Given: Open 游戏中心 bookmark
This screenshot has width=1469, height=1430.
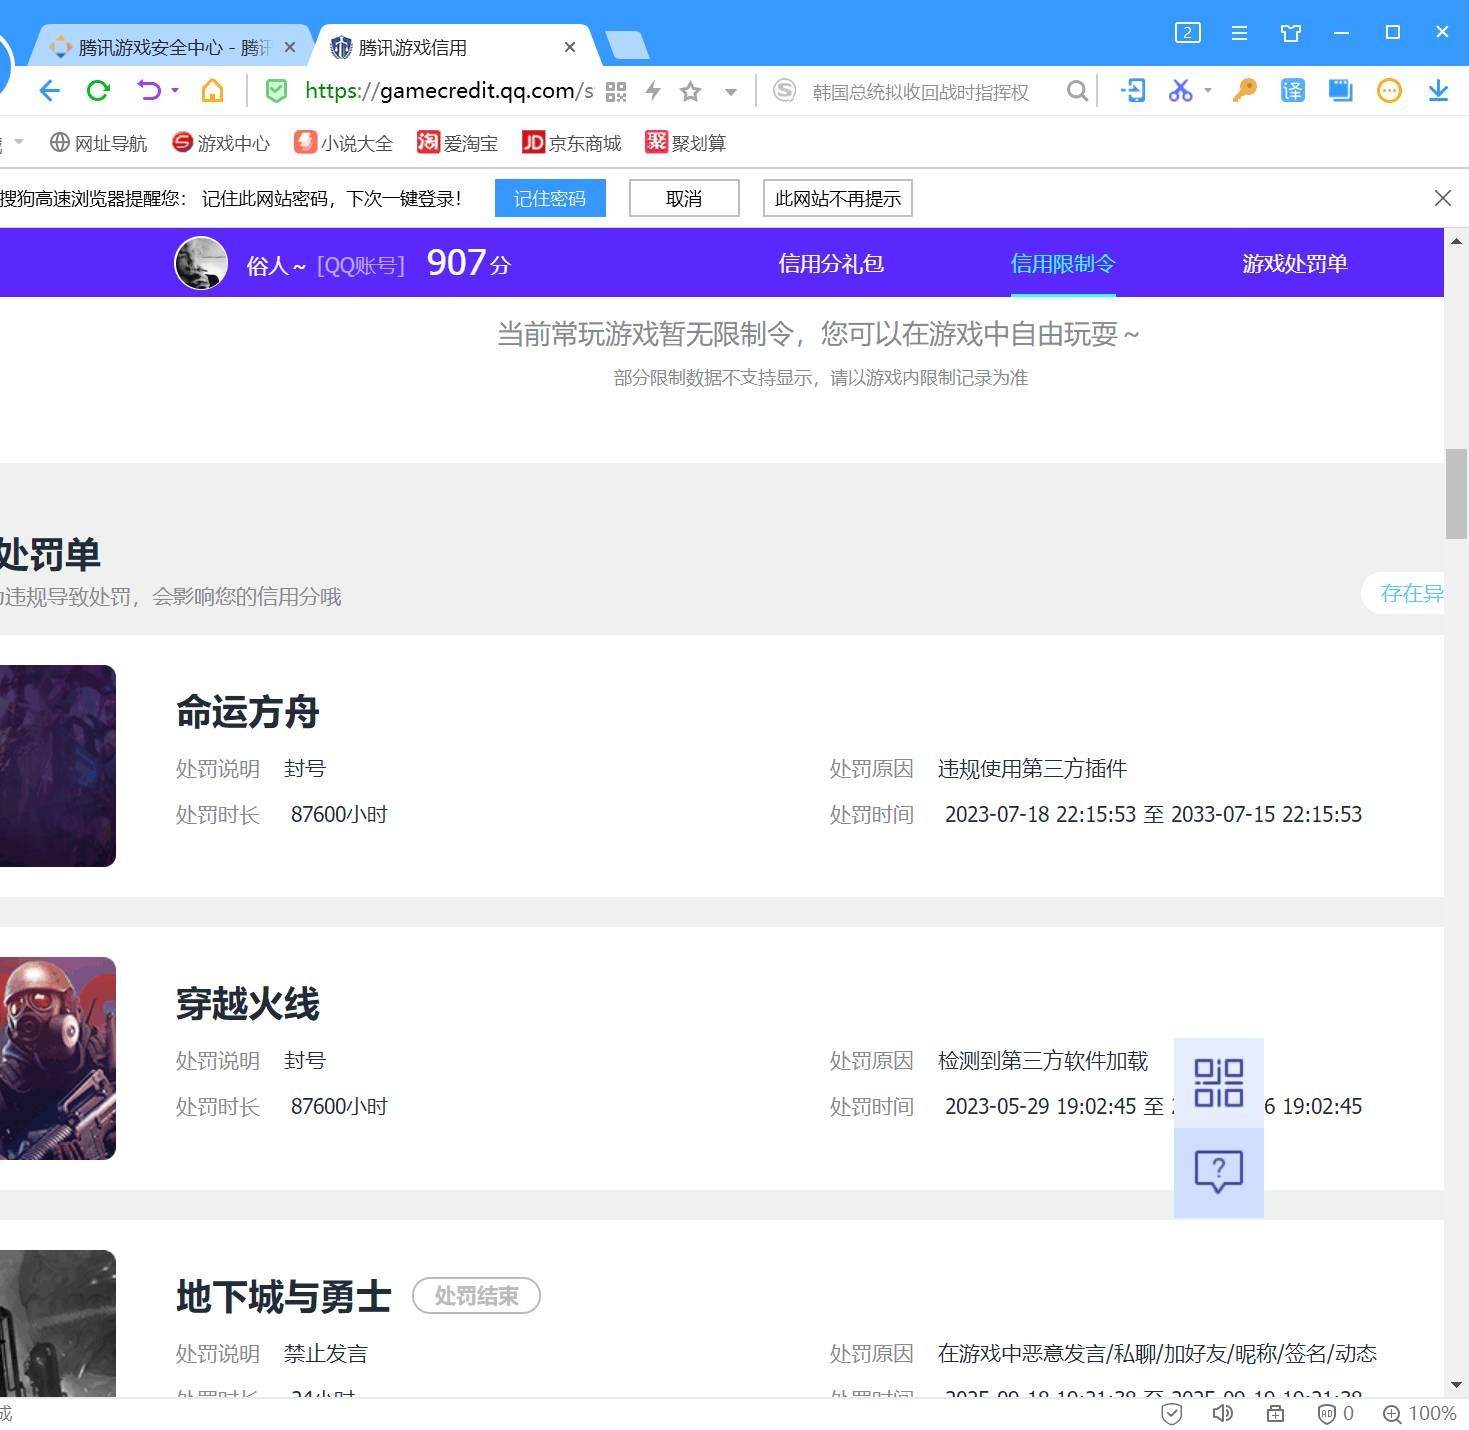Looking at the screenshot, I should pos(221,143).
